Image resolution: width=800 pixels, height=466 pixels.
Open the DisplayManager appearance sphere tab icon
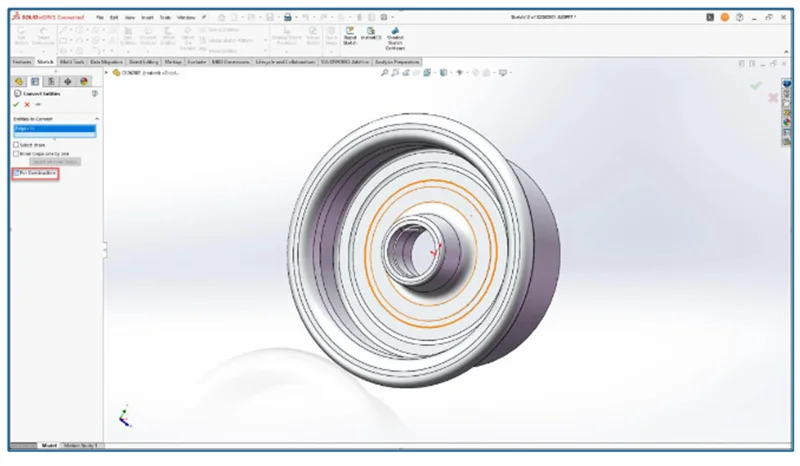click(83, 81)
